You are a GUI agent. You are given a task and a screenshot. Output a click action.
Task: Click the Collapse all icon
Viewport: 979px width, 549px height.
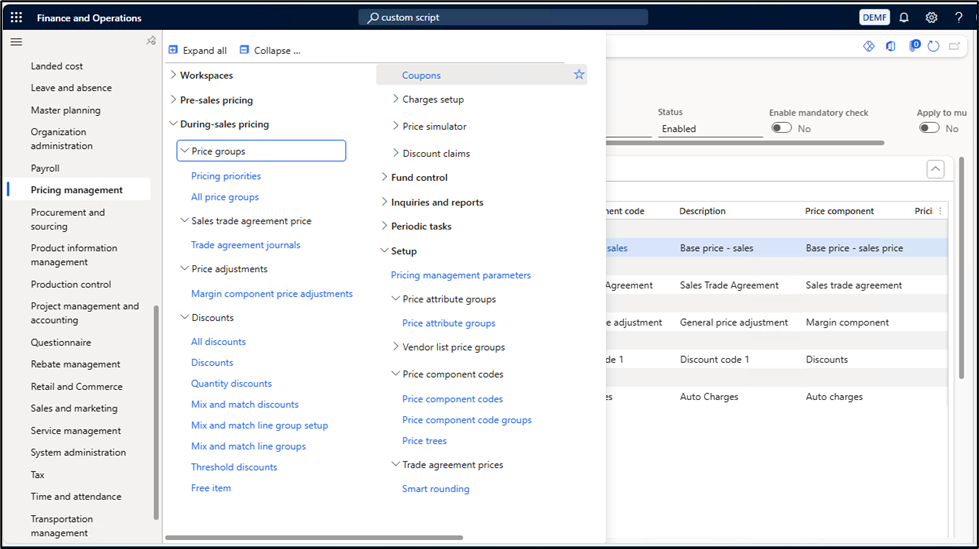(x=244, y=50)
